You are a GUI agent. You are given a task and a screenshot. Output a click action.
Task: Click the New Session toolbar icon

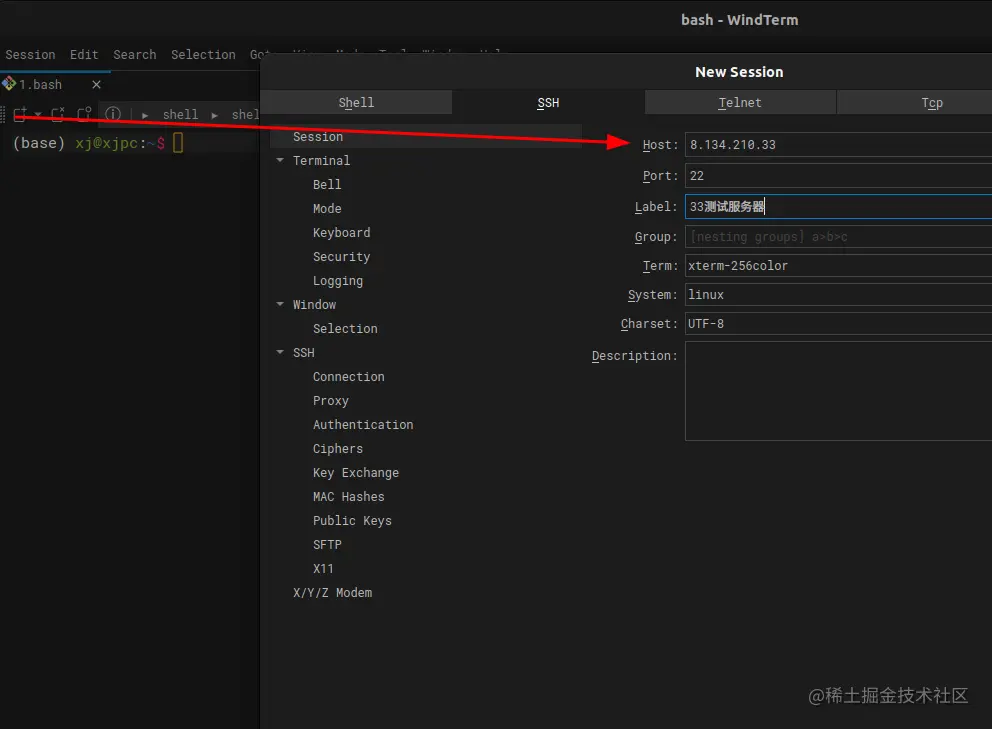click(20, 114)
